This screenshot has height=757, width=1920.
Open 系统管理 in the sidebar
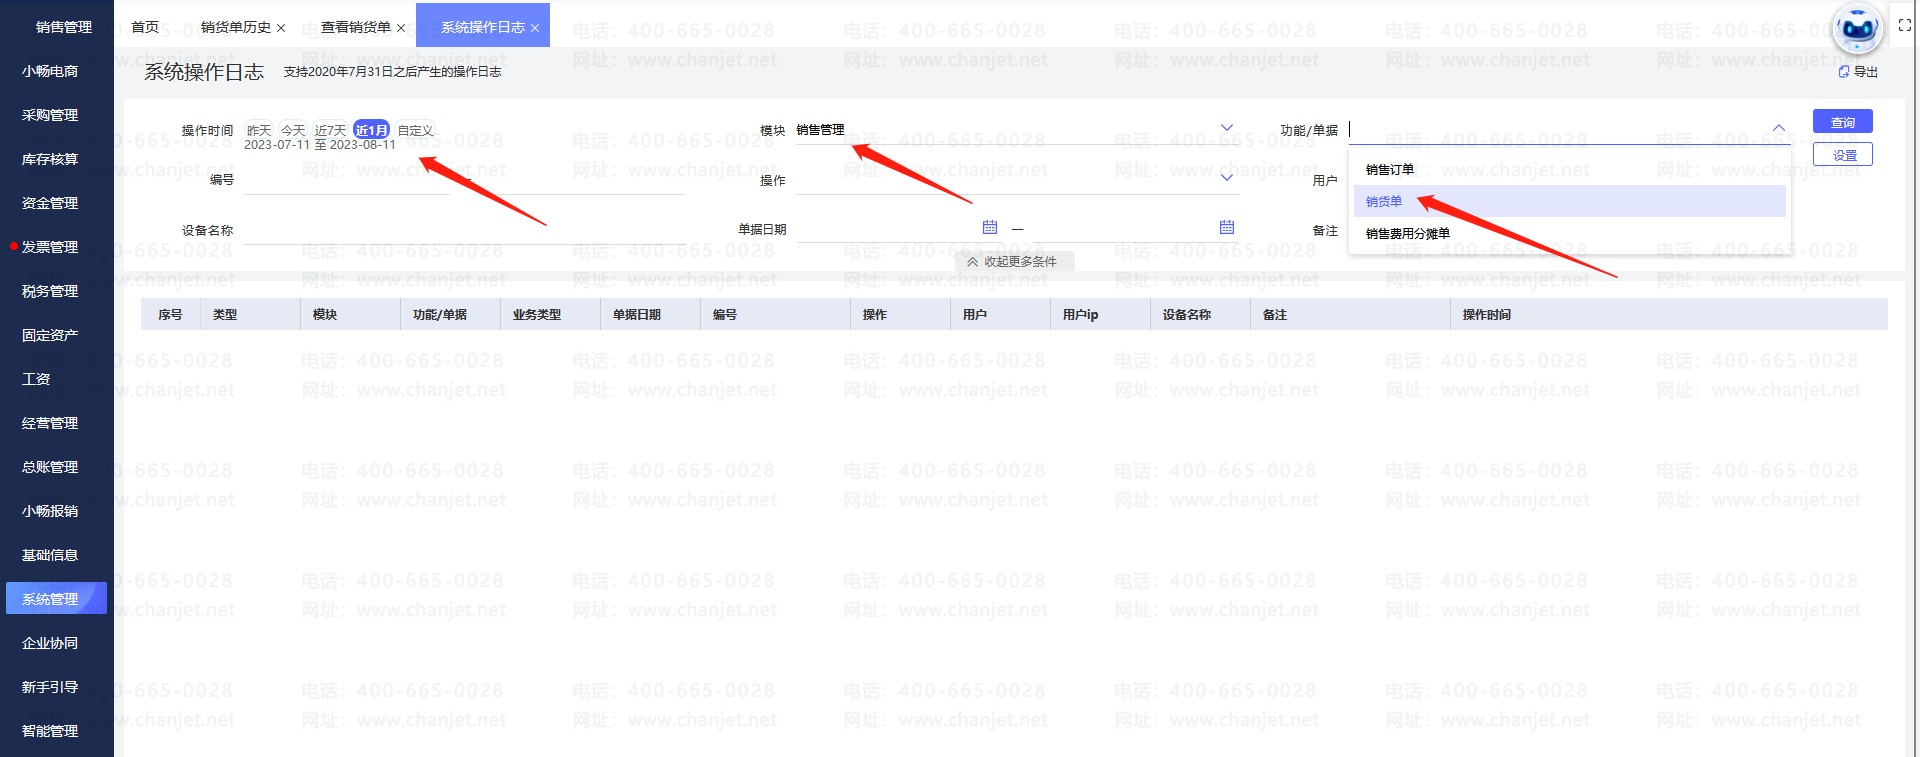[55, 599]
